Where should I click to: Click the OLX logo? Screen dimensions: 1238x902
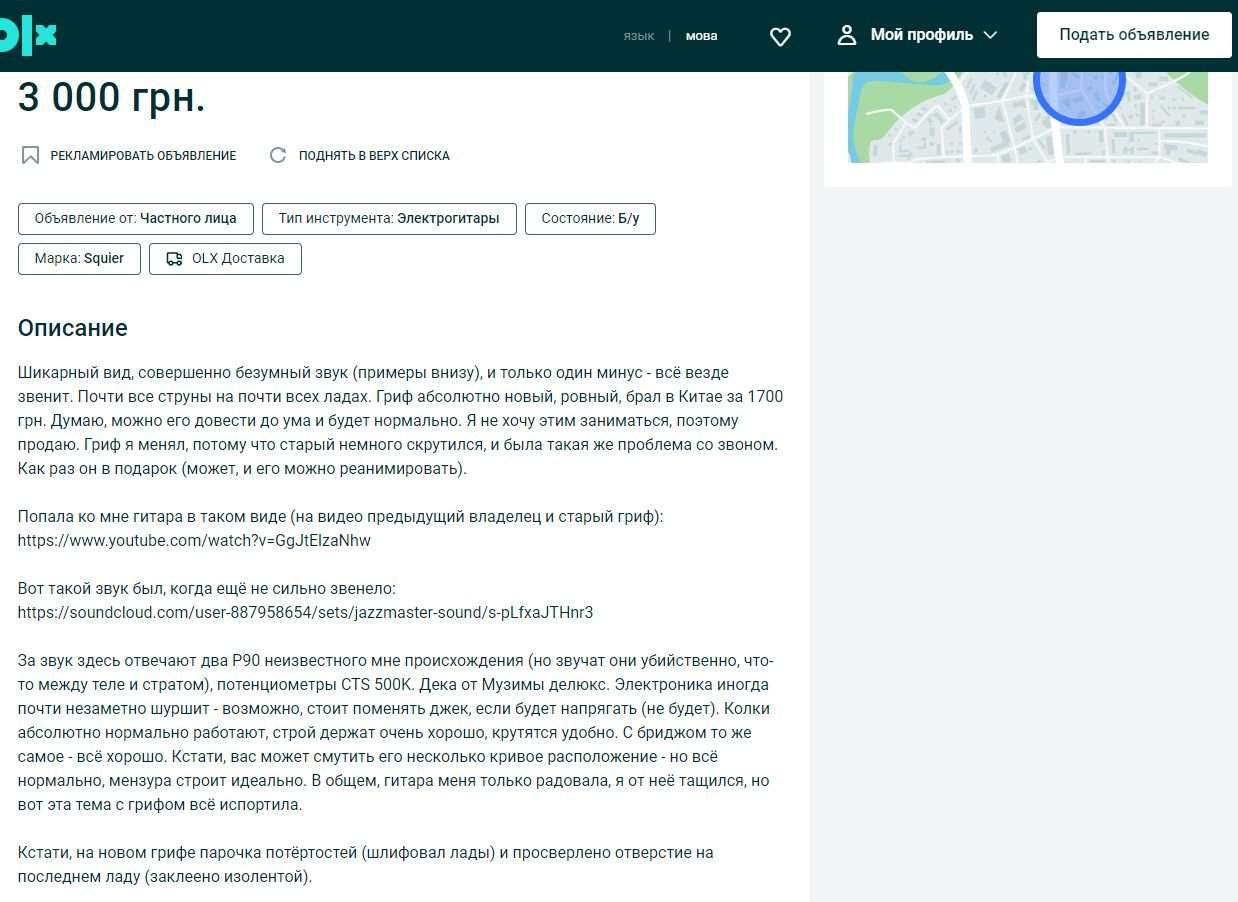(28, 35)
